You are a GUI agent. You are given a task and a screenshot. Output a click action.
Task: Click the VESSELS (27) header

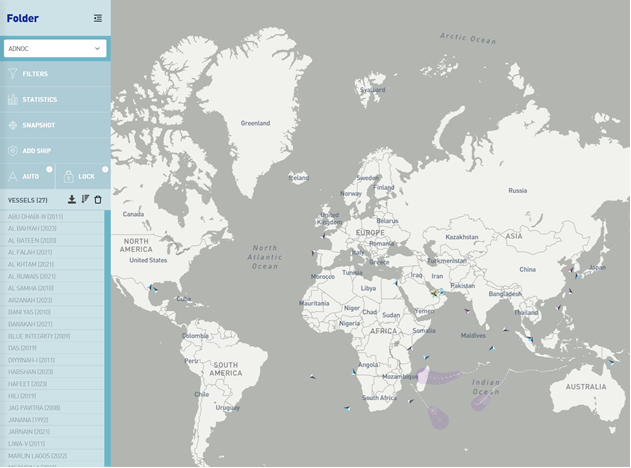point(28,200)
